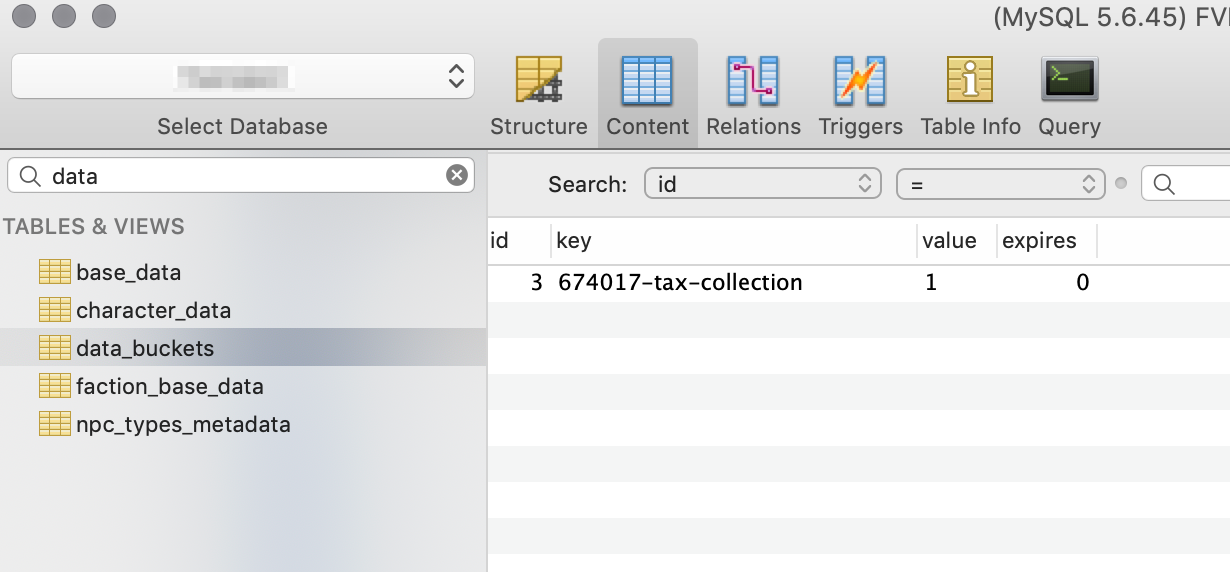Open the Table Info icon
The image size is (1230, 572).
pyautogui.click(x=970, y=82)
